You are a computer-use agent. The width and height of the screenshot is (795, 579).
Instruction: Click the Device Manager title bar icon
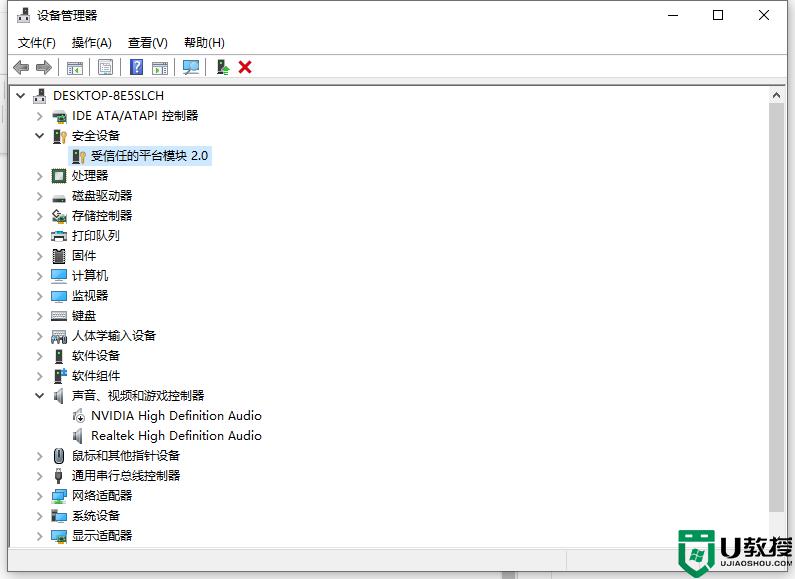[x=23, y=15]
